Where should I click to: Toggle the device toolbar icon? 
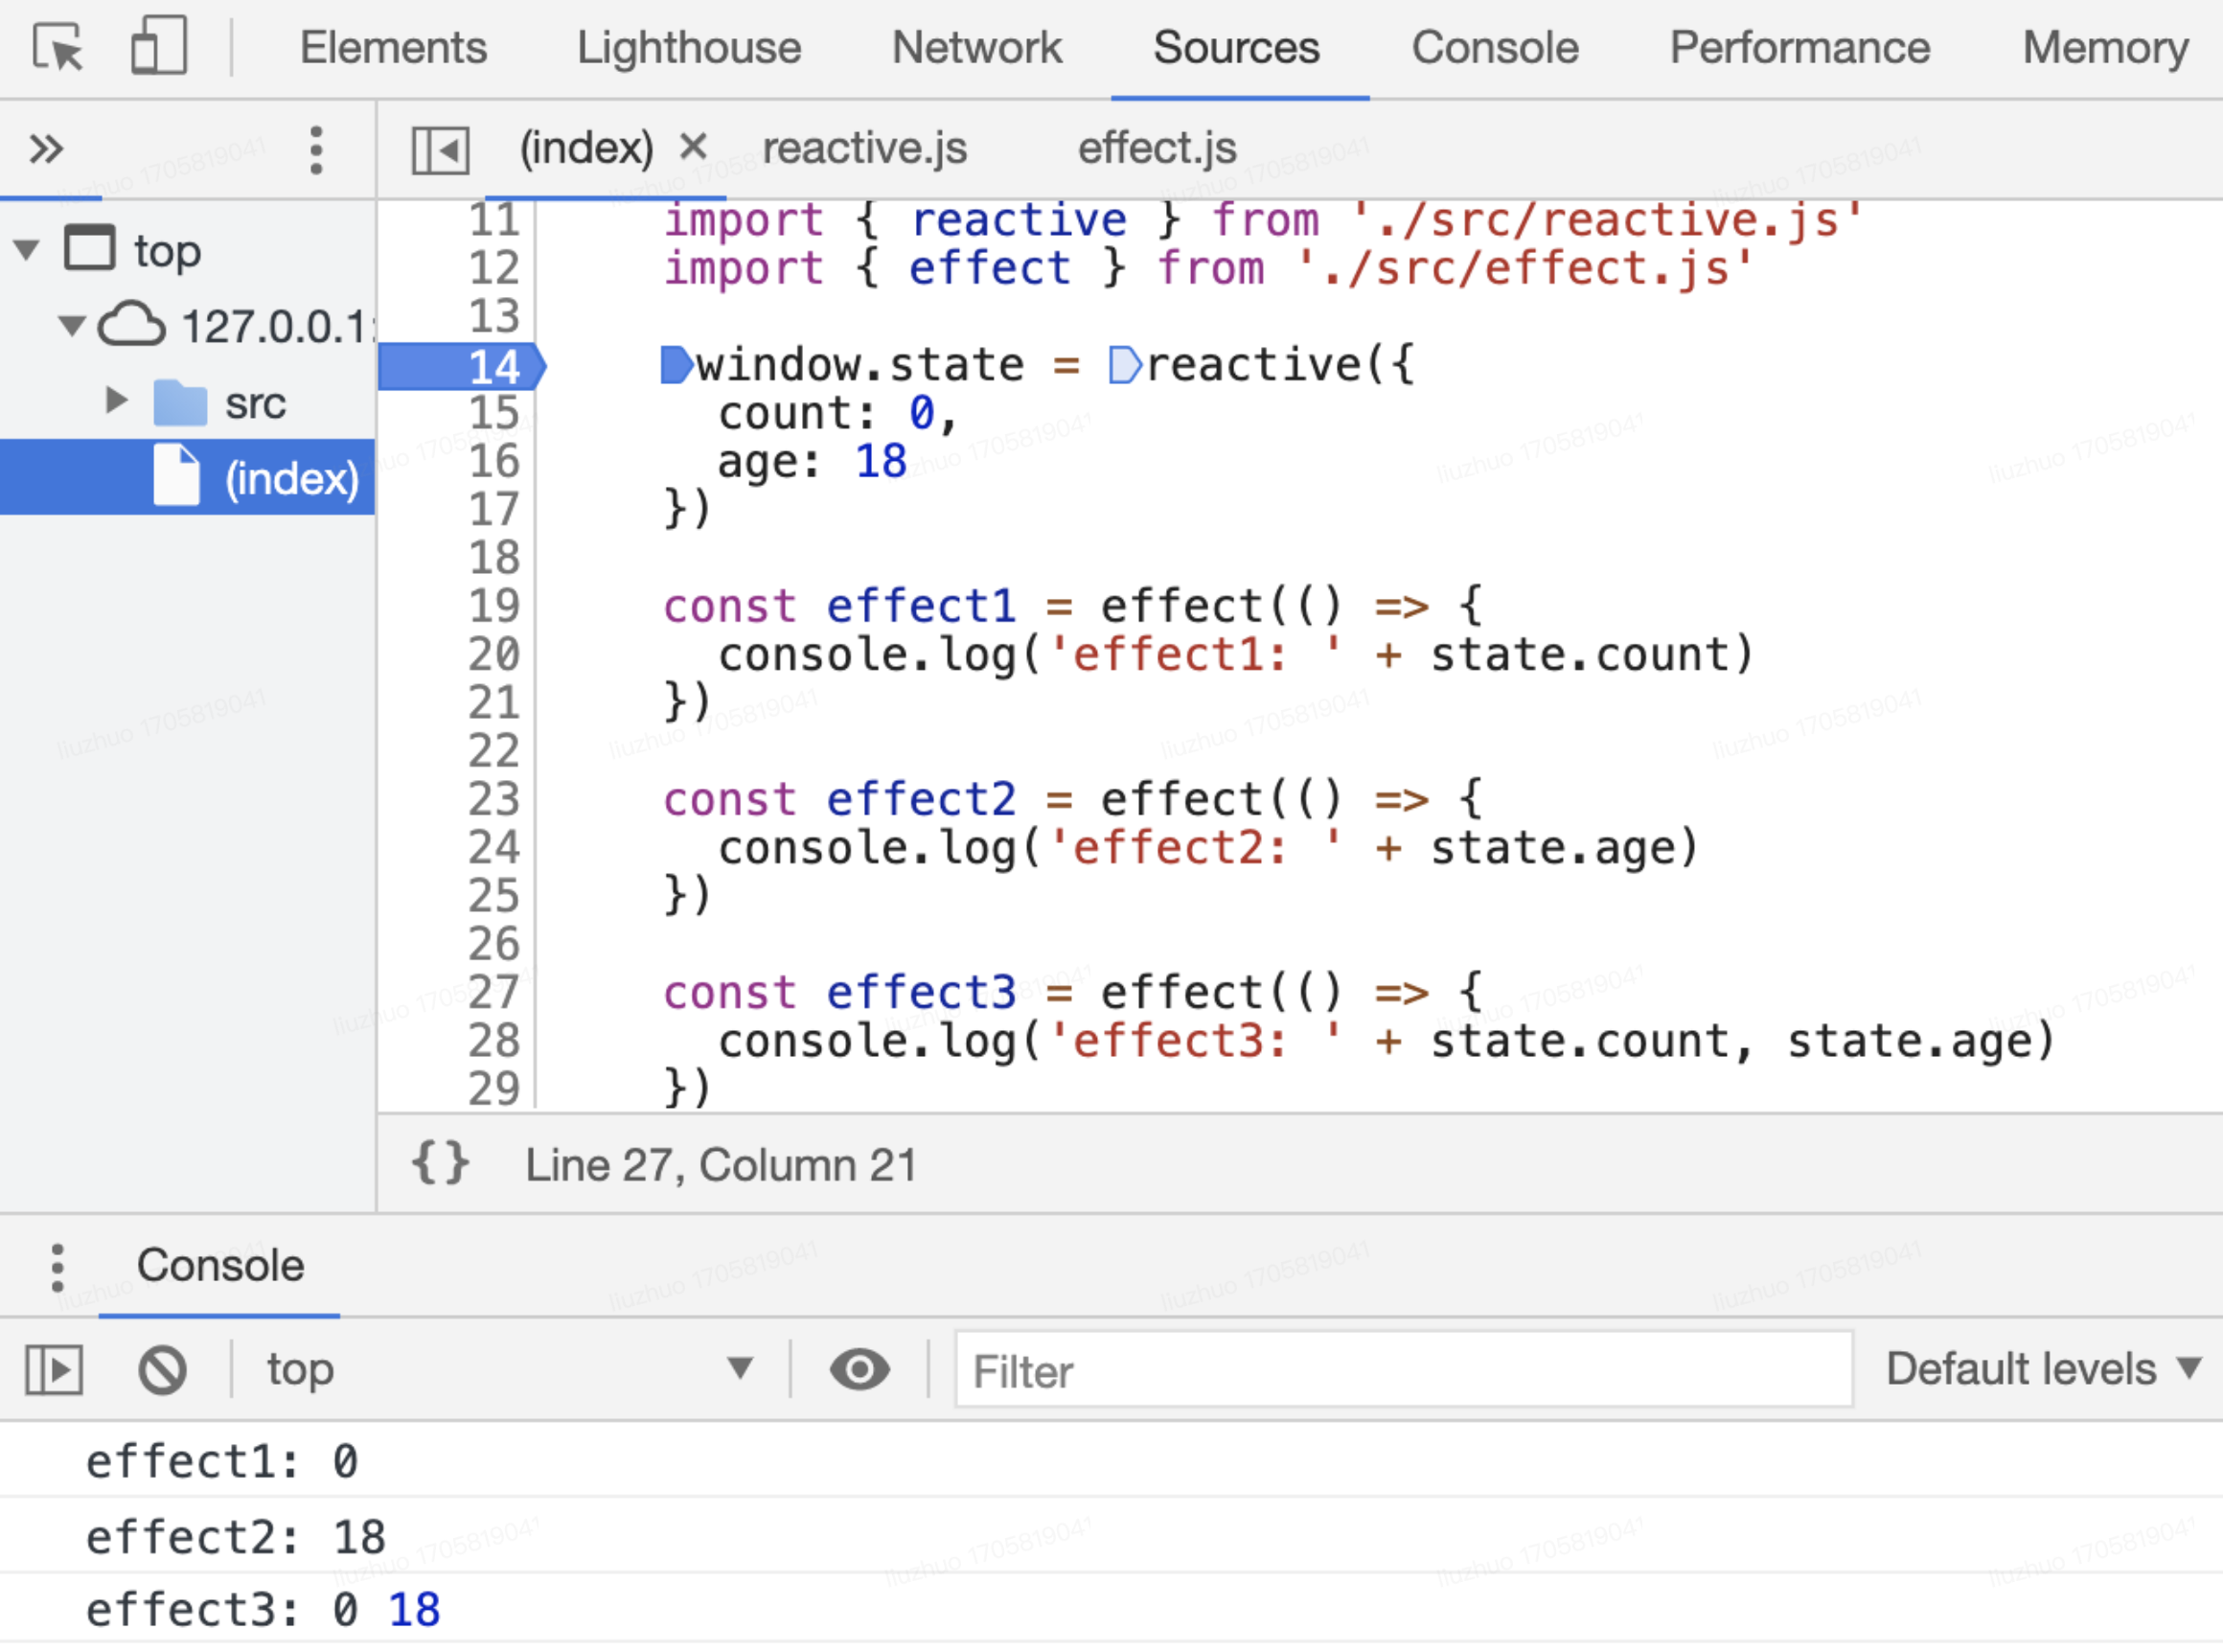point(159,46)
